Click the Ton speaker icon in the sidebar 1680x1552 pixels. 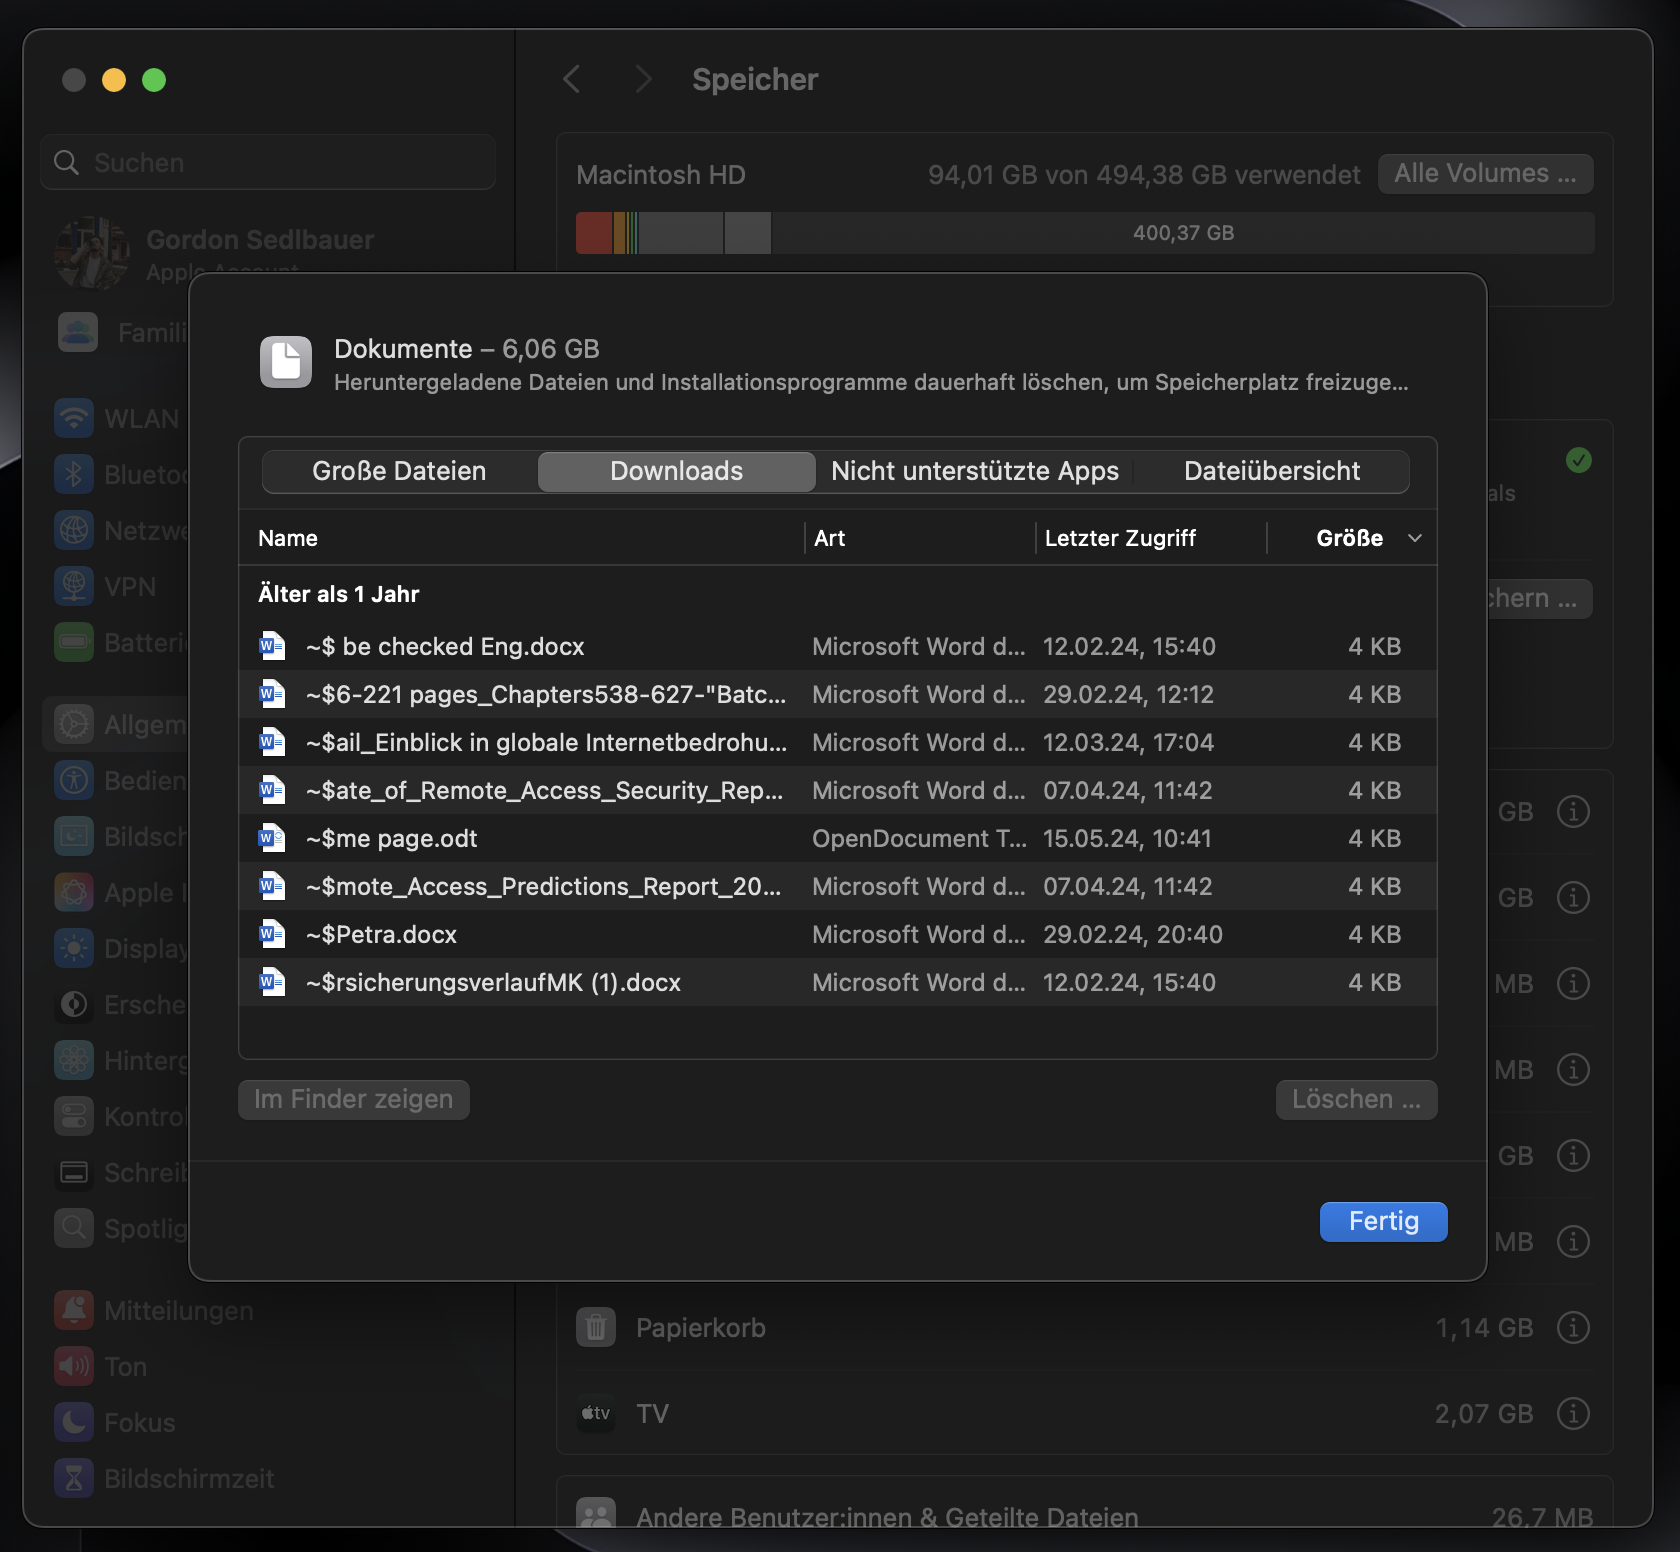coord(73,1366)
